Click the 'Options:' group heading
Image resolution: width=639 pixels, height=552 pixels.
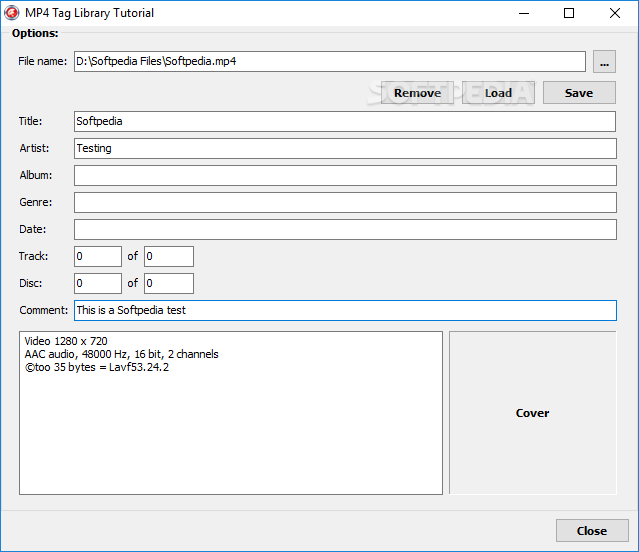(x=35, y=33)
